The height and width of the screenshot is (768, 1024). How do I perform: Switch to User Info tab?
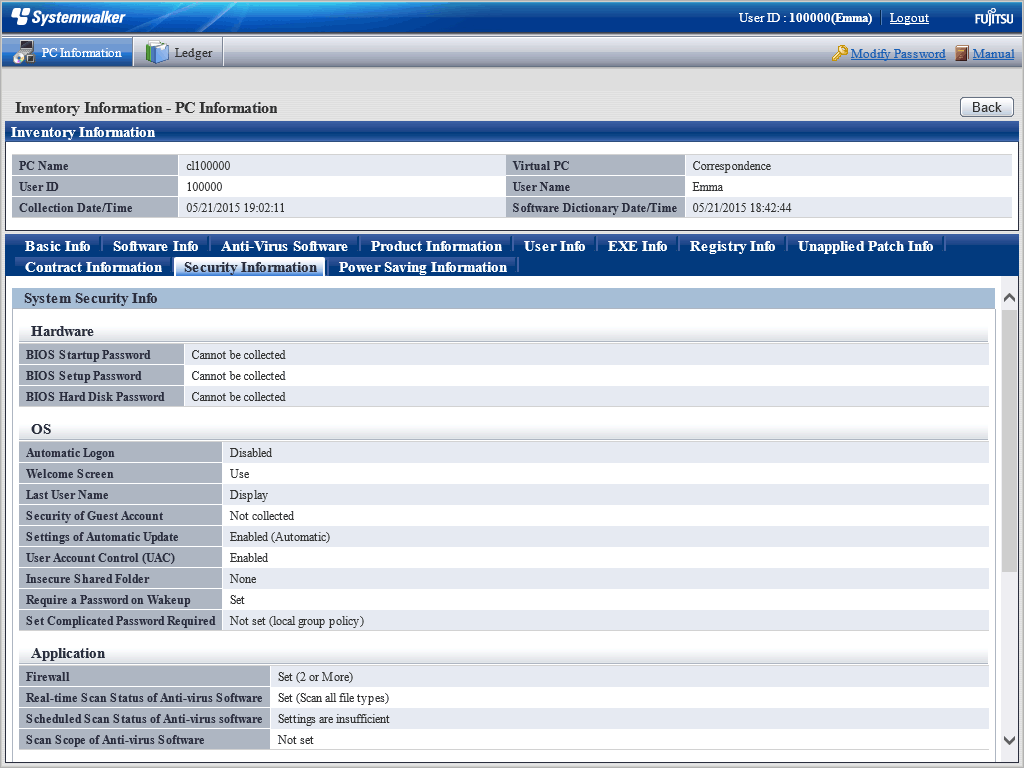554,246
